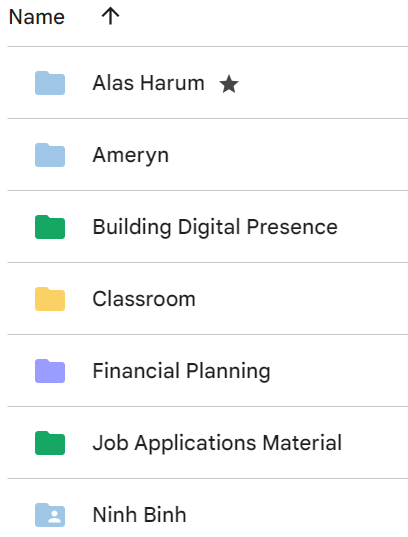Click the green Building Digital Presence folder icon
408x537 pixels.
tap(50, 227)
